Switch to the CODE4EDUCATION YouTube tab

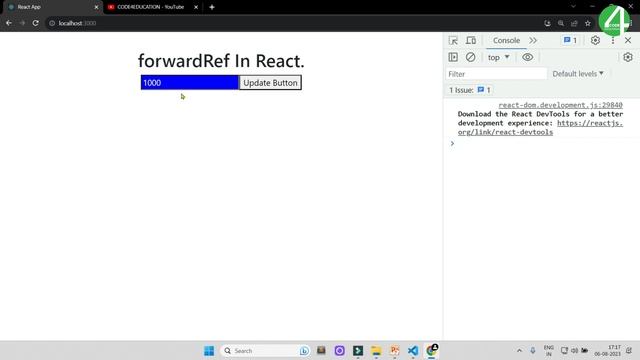click(150, 7)
